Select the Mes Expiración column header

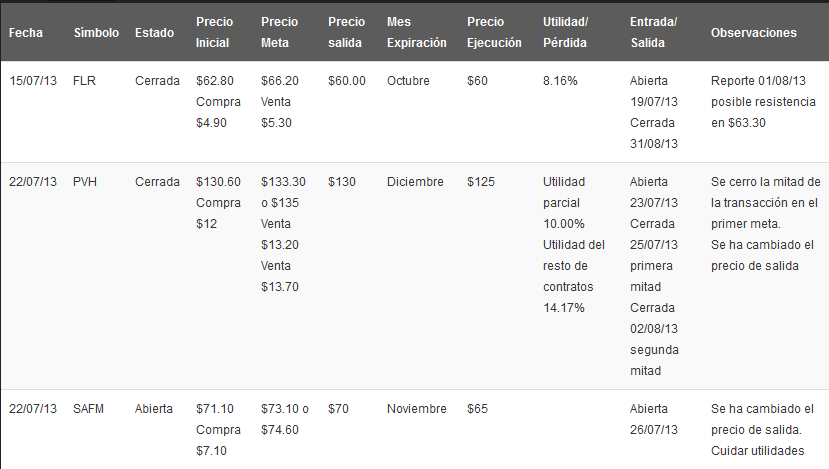(416, 32)
